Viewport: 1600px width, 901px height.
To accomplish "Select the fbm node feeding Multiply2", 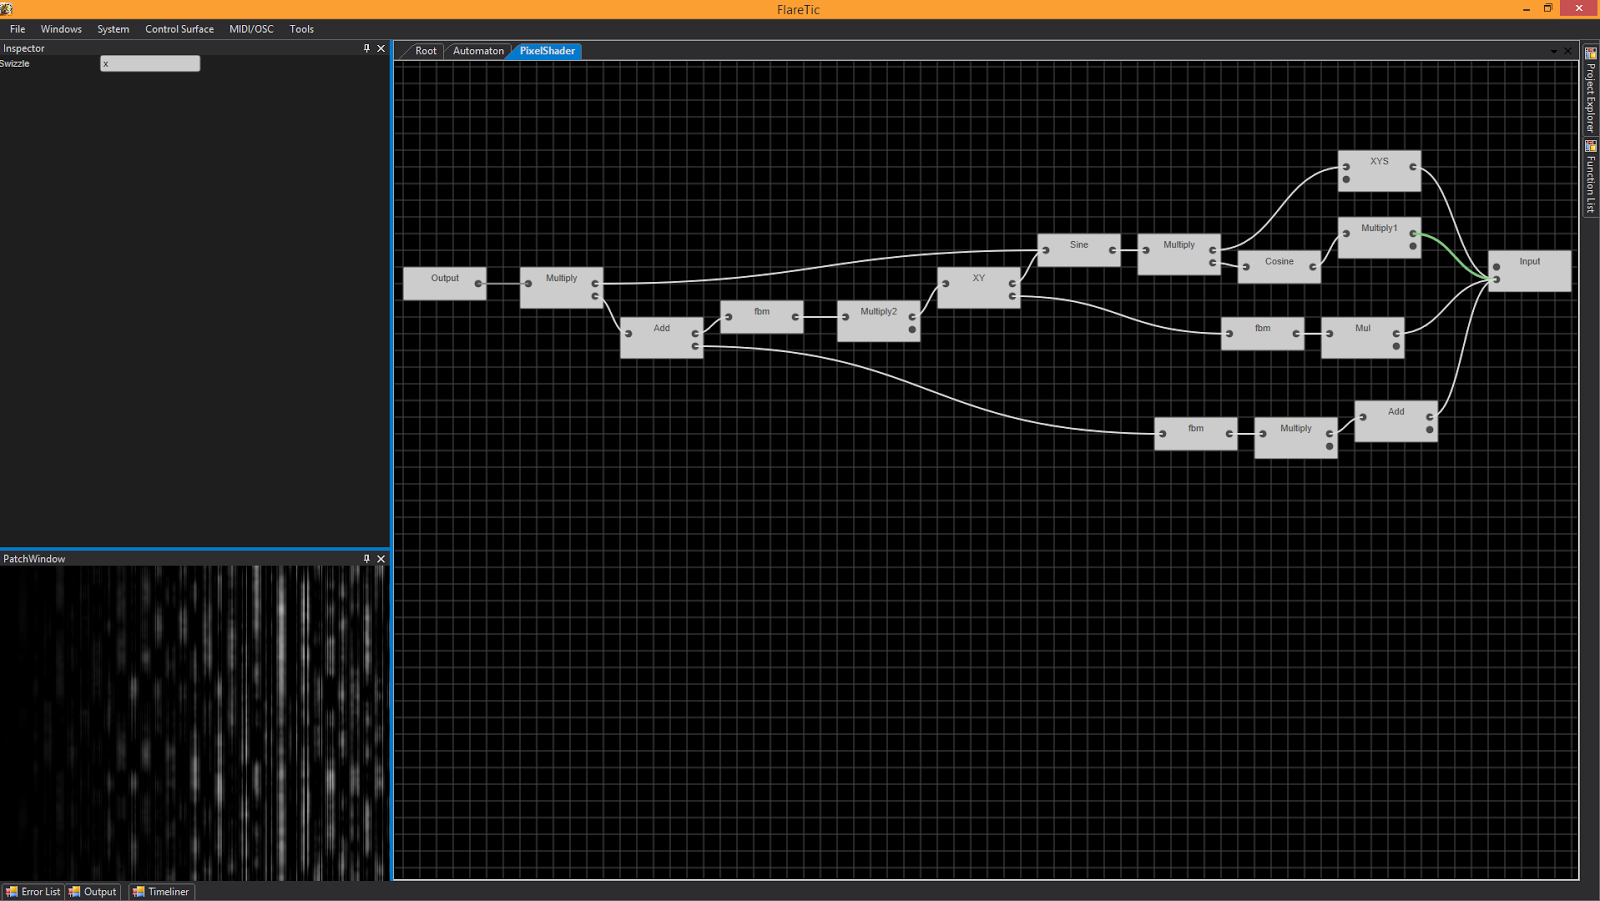I will coord(762,317).
